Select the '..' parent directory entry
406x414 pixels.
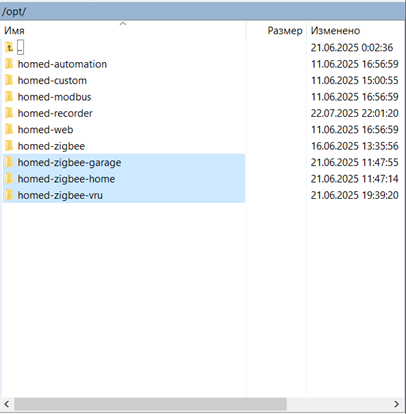click(x=20, y=47)
